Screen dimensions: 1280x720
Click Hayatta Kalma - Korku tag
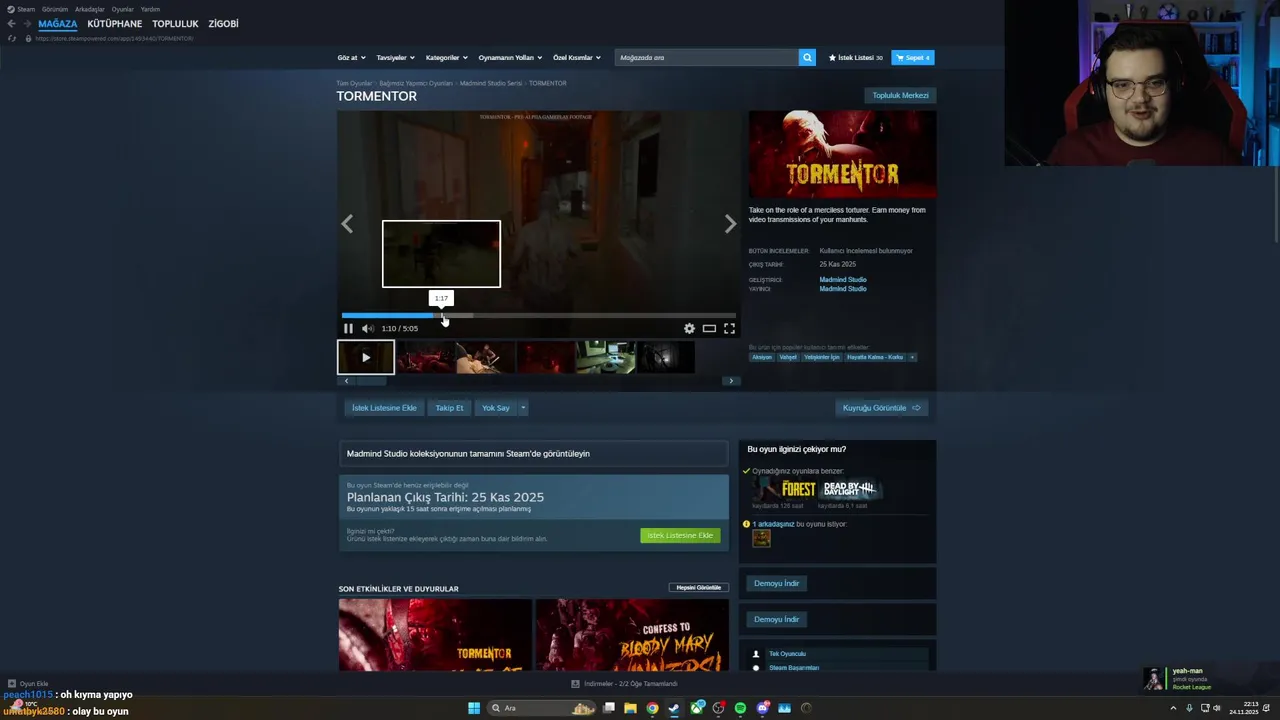875,357
